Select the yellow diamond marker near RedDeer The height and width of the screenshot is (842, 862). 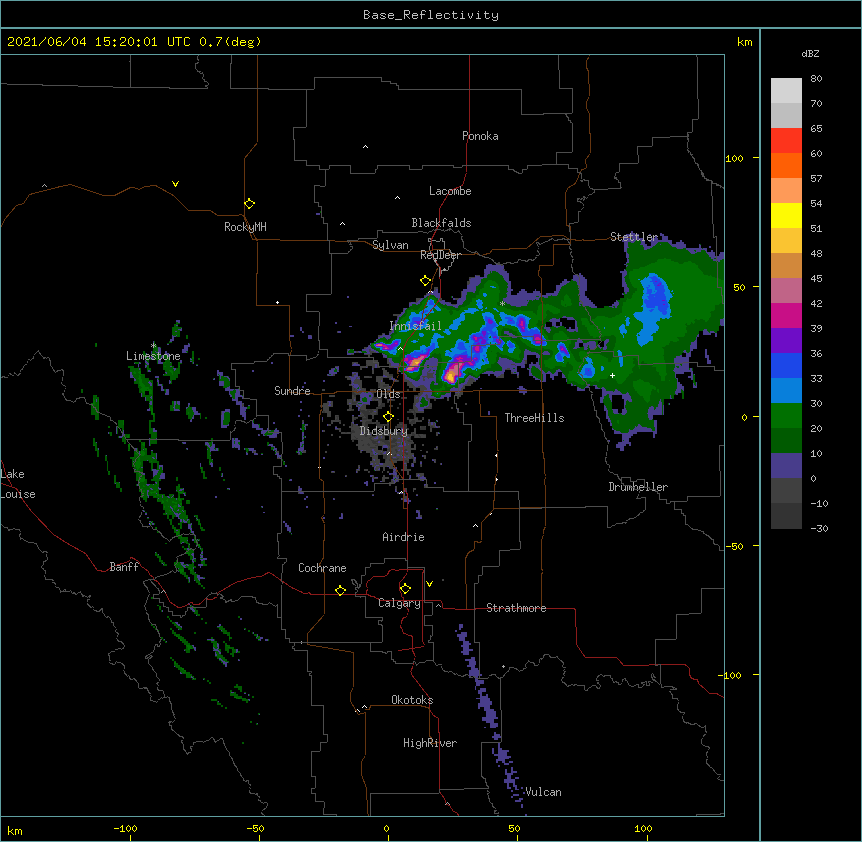pyautogui.click(x=426, y=281)
